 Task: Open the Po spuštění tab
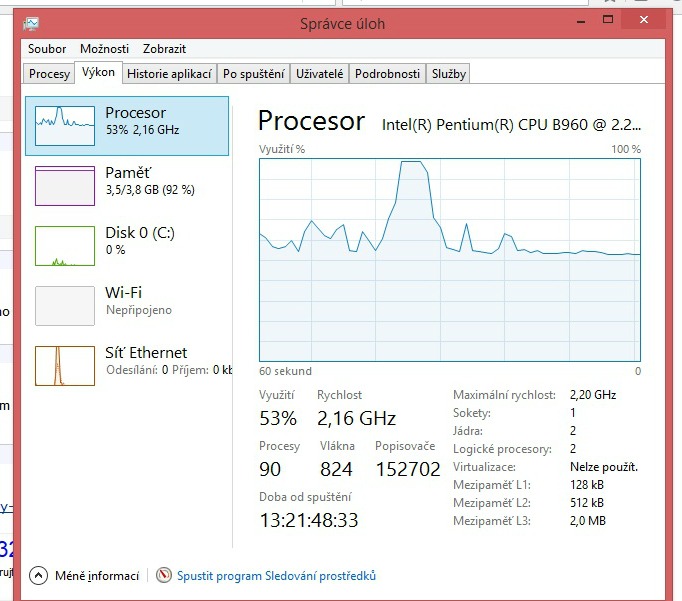click(x=254, y=74)
